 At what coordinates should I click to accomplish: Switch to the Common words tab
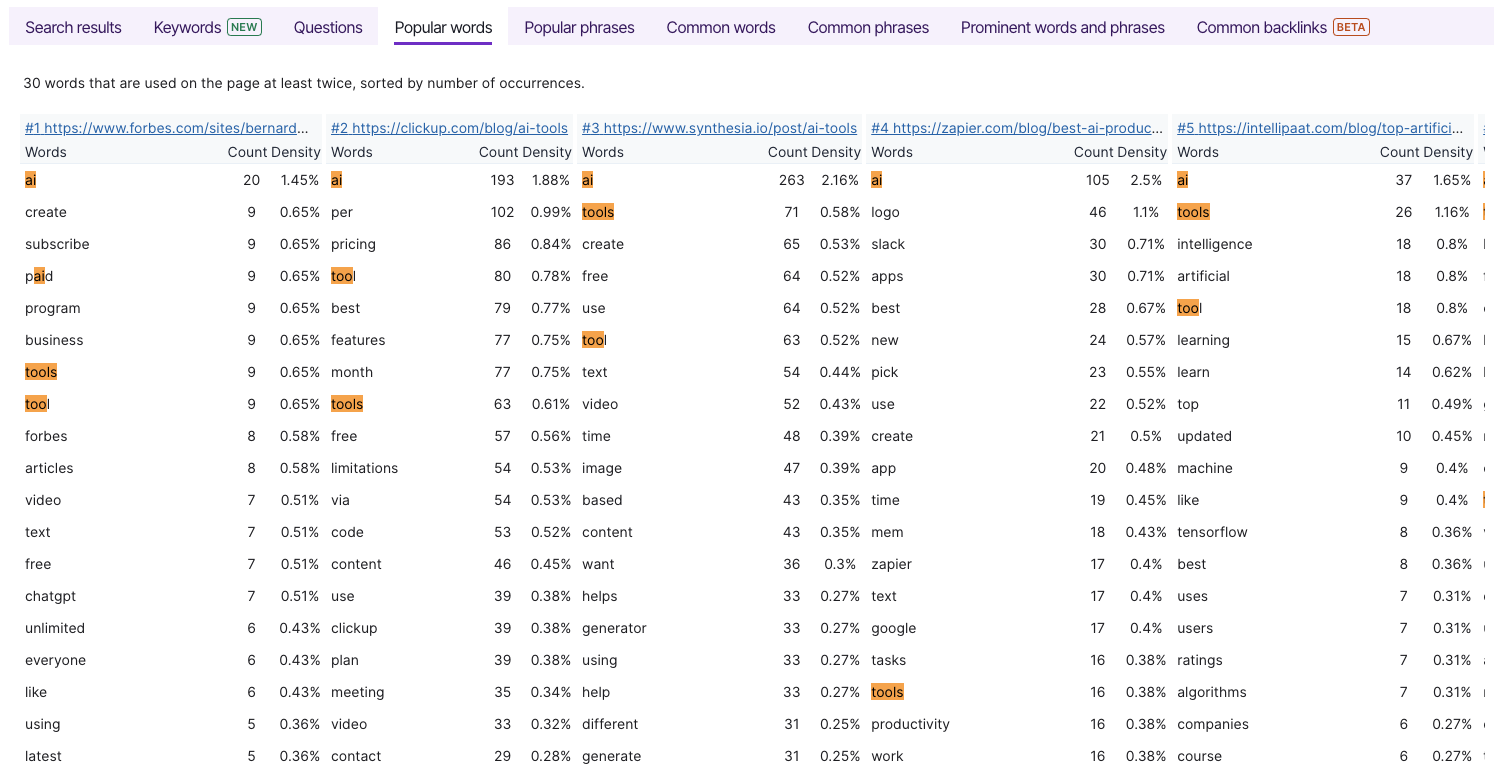pos(720,27)
